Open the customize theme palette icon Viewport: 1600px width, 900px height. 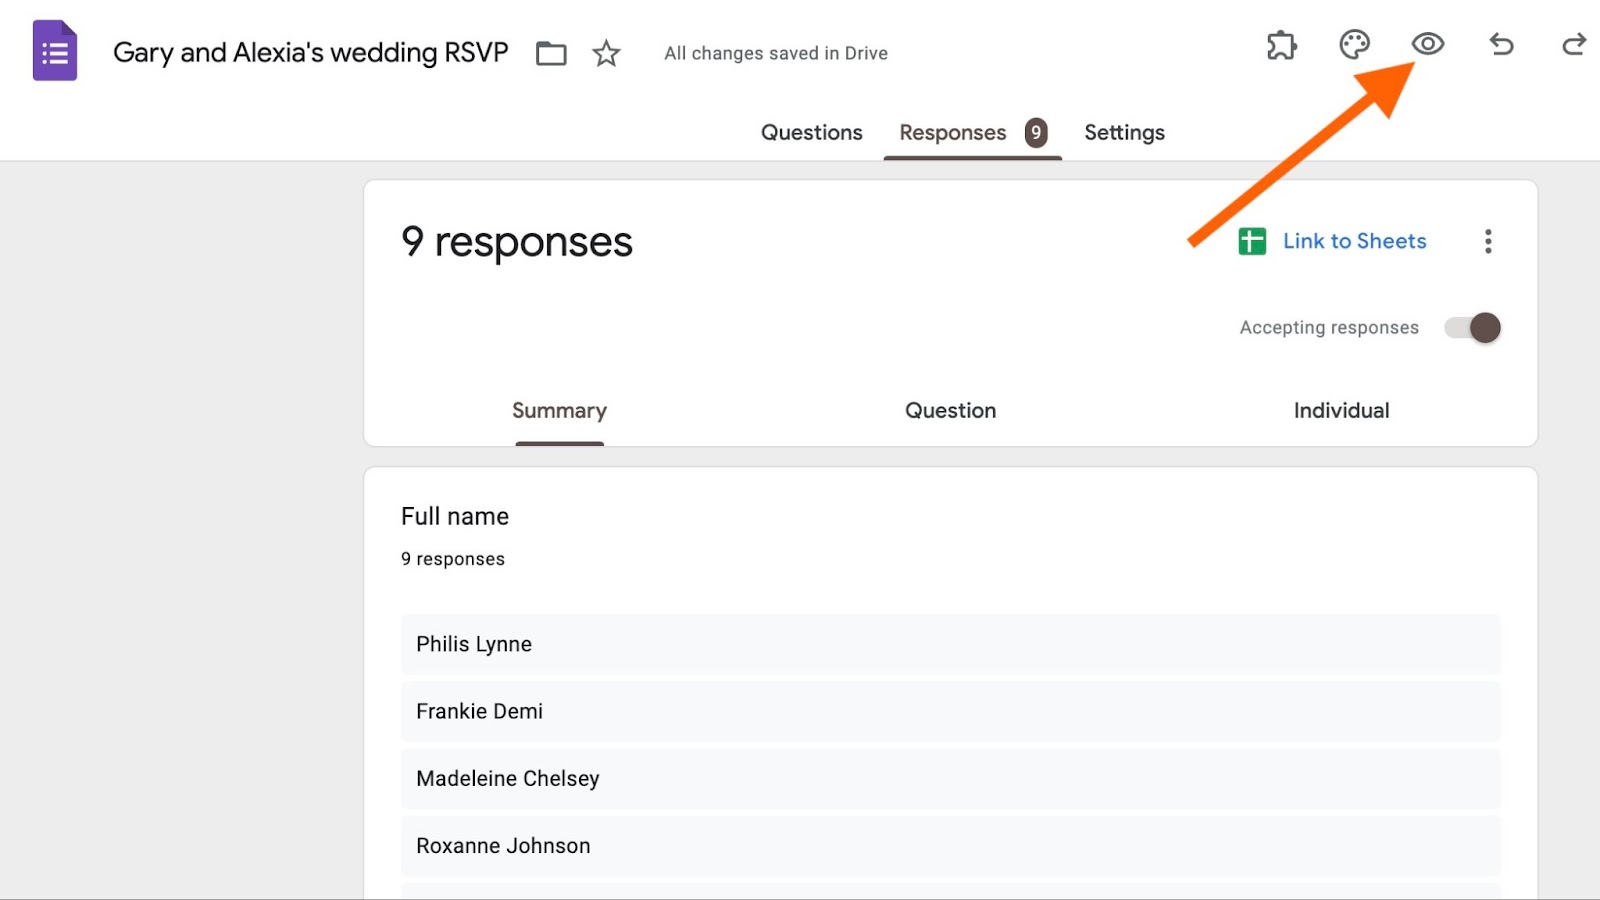coord(1354,45)
